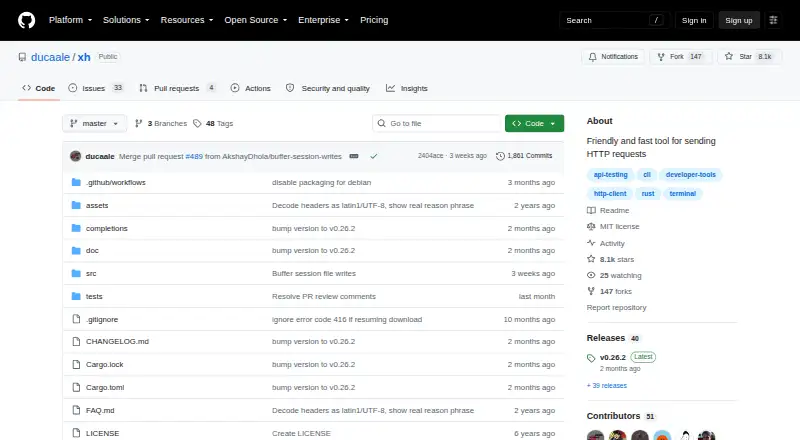Open the Readme link in About

[x=608, y=210]
